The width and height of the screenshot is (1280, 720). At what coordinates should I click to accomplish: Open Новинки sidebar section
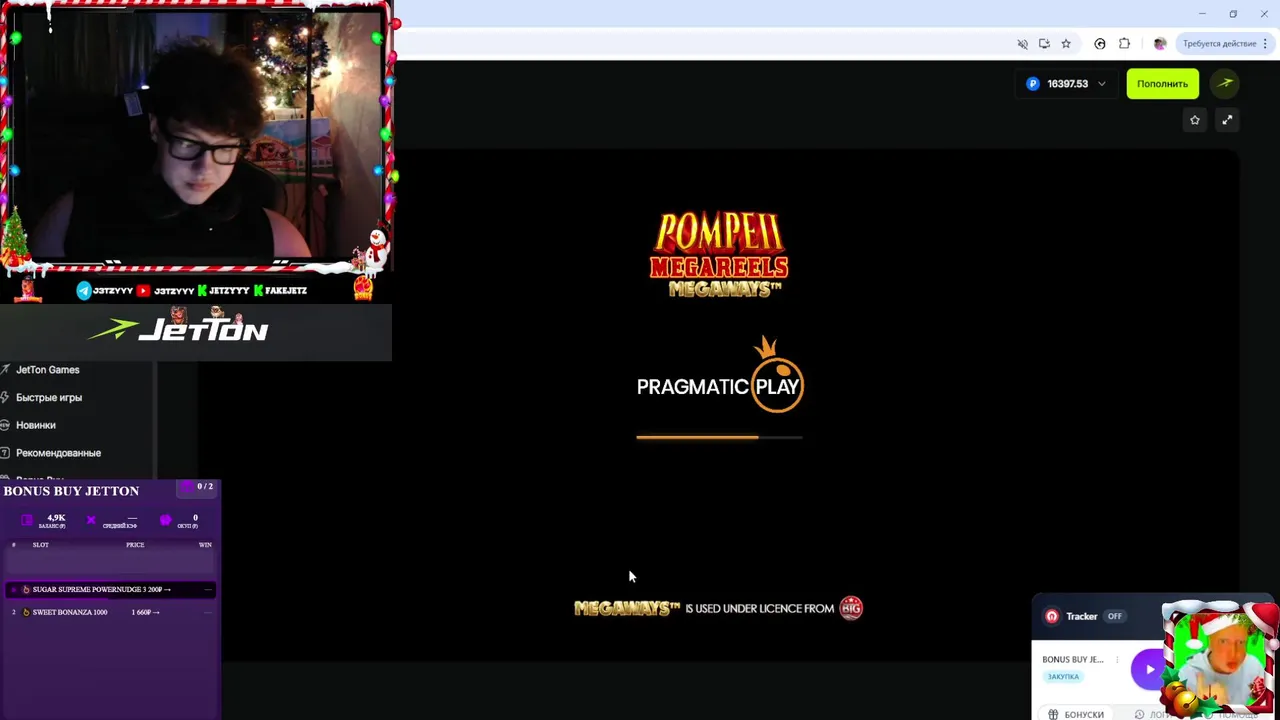click(35, 425)
